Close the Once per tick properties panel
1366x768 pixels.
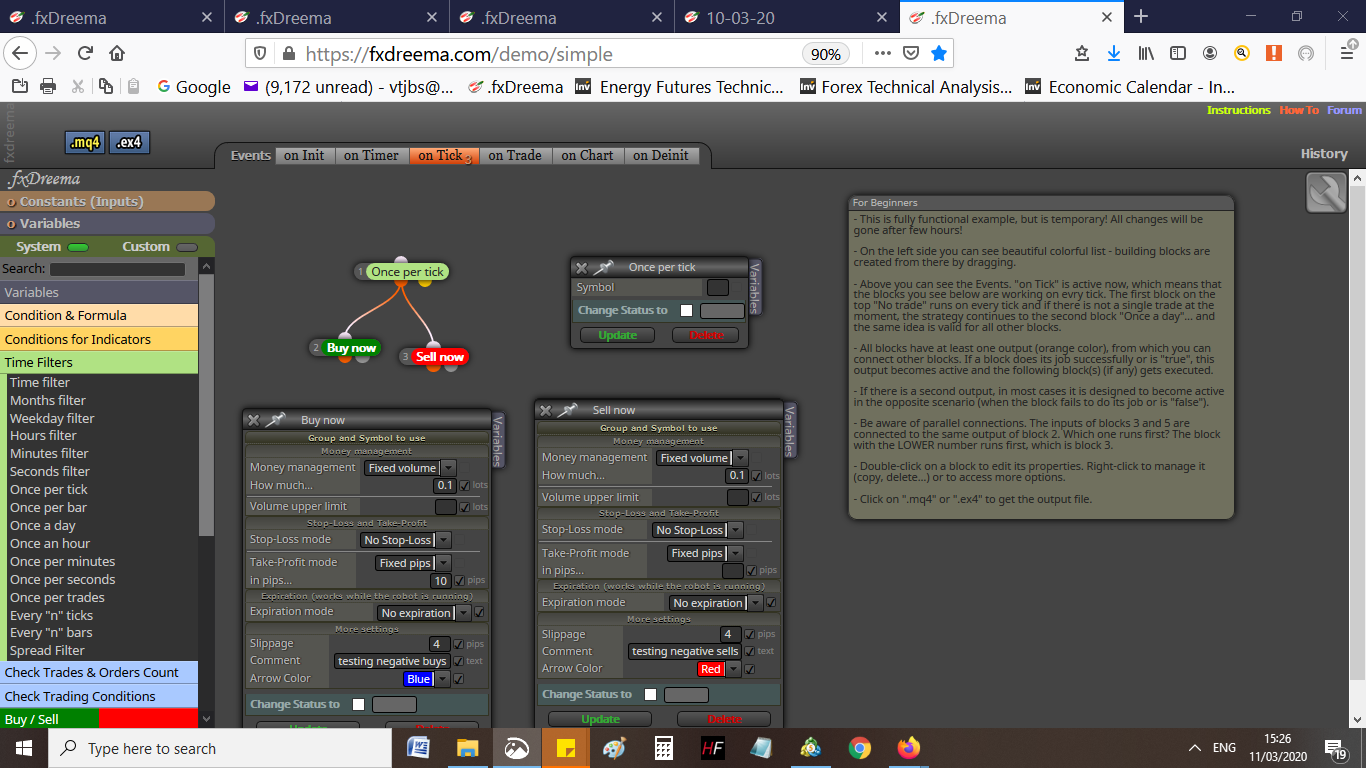point(582,267)
